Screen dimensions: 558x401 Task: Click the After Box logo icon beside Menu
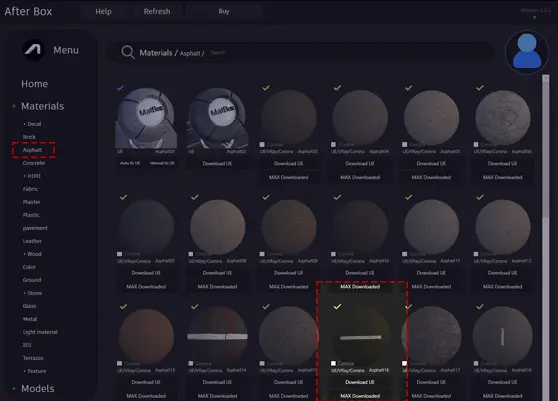coord(33,50)
